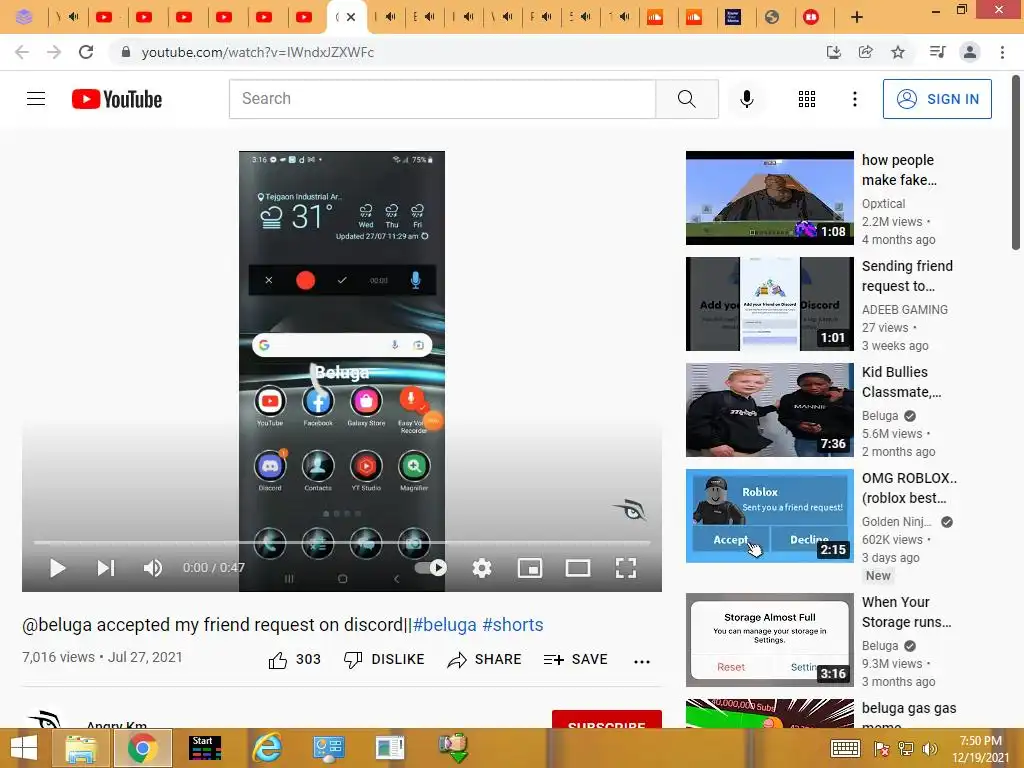Open 'beluga gas gas' video title
The width and height of the screenshot is (1024, 768).
click(909, 714)
